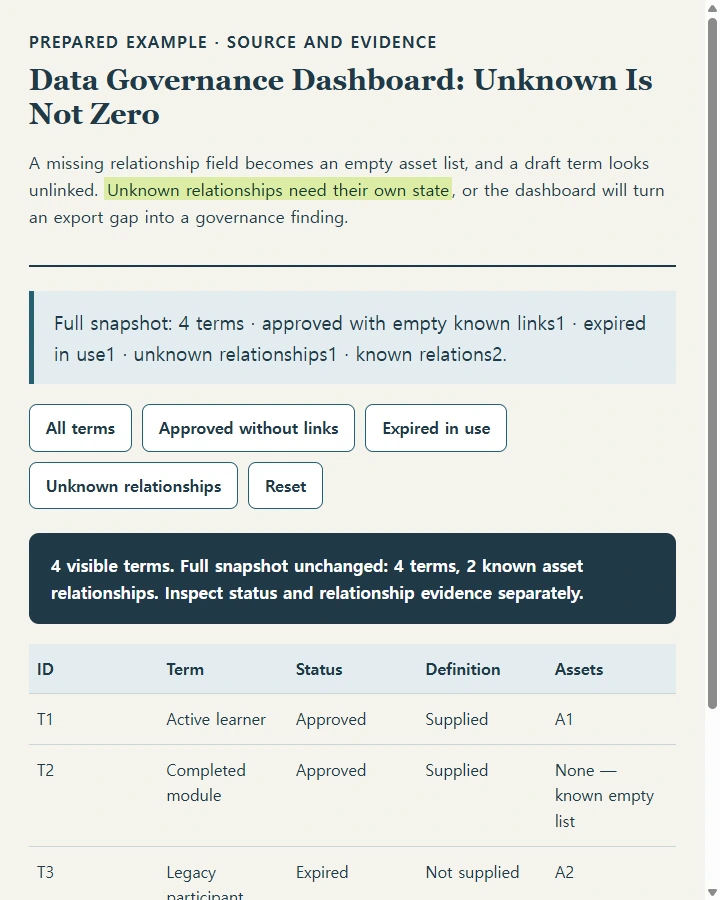Screen dimensions: 720x900
Task: Click the Data Governance Dashboard heading
Action: [x=340, y=96]
